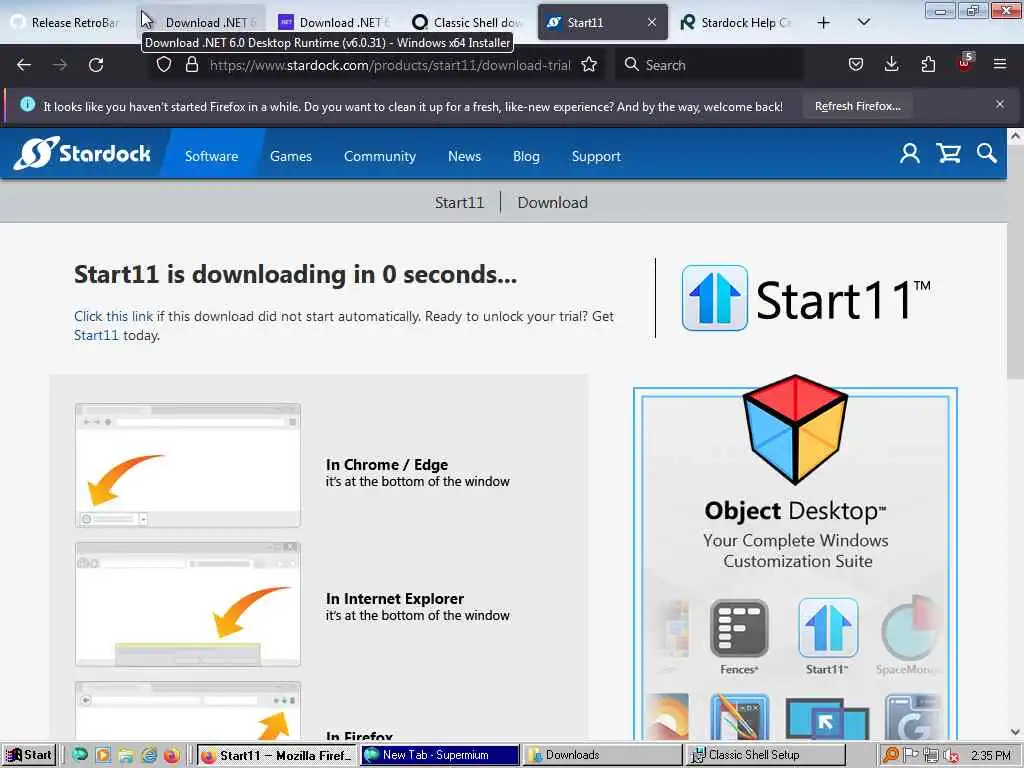Click the page scrollbar up arrow

pos(1015,136)
